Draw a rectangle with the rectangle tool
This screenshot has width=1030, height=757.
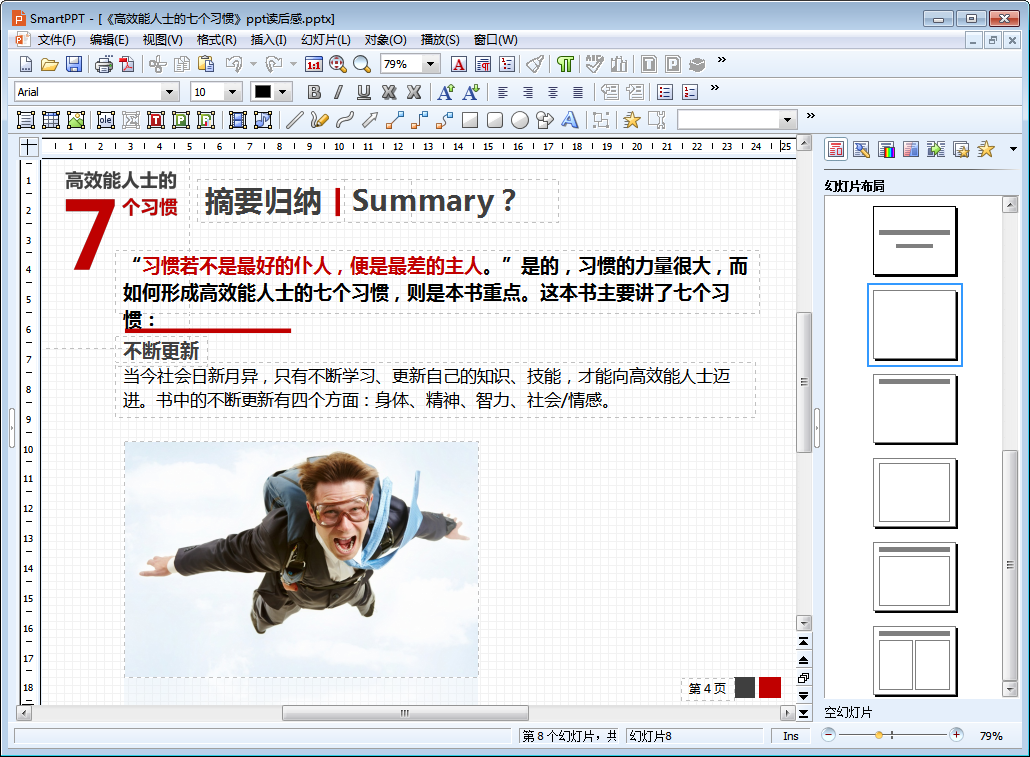pos(470,120)
